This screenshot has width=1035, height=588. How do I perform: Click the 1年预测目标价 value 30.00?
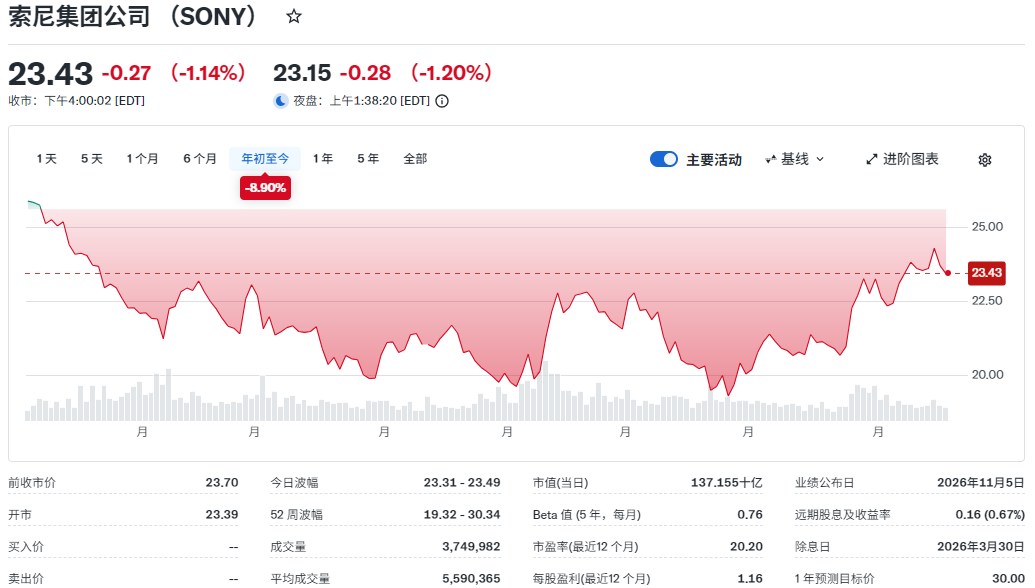(x=1009, y=578)
